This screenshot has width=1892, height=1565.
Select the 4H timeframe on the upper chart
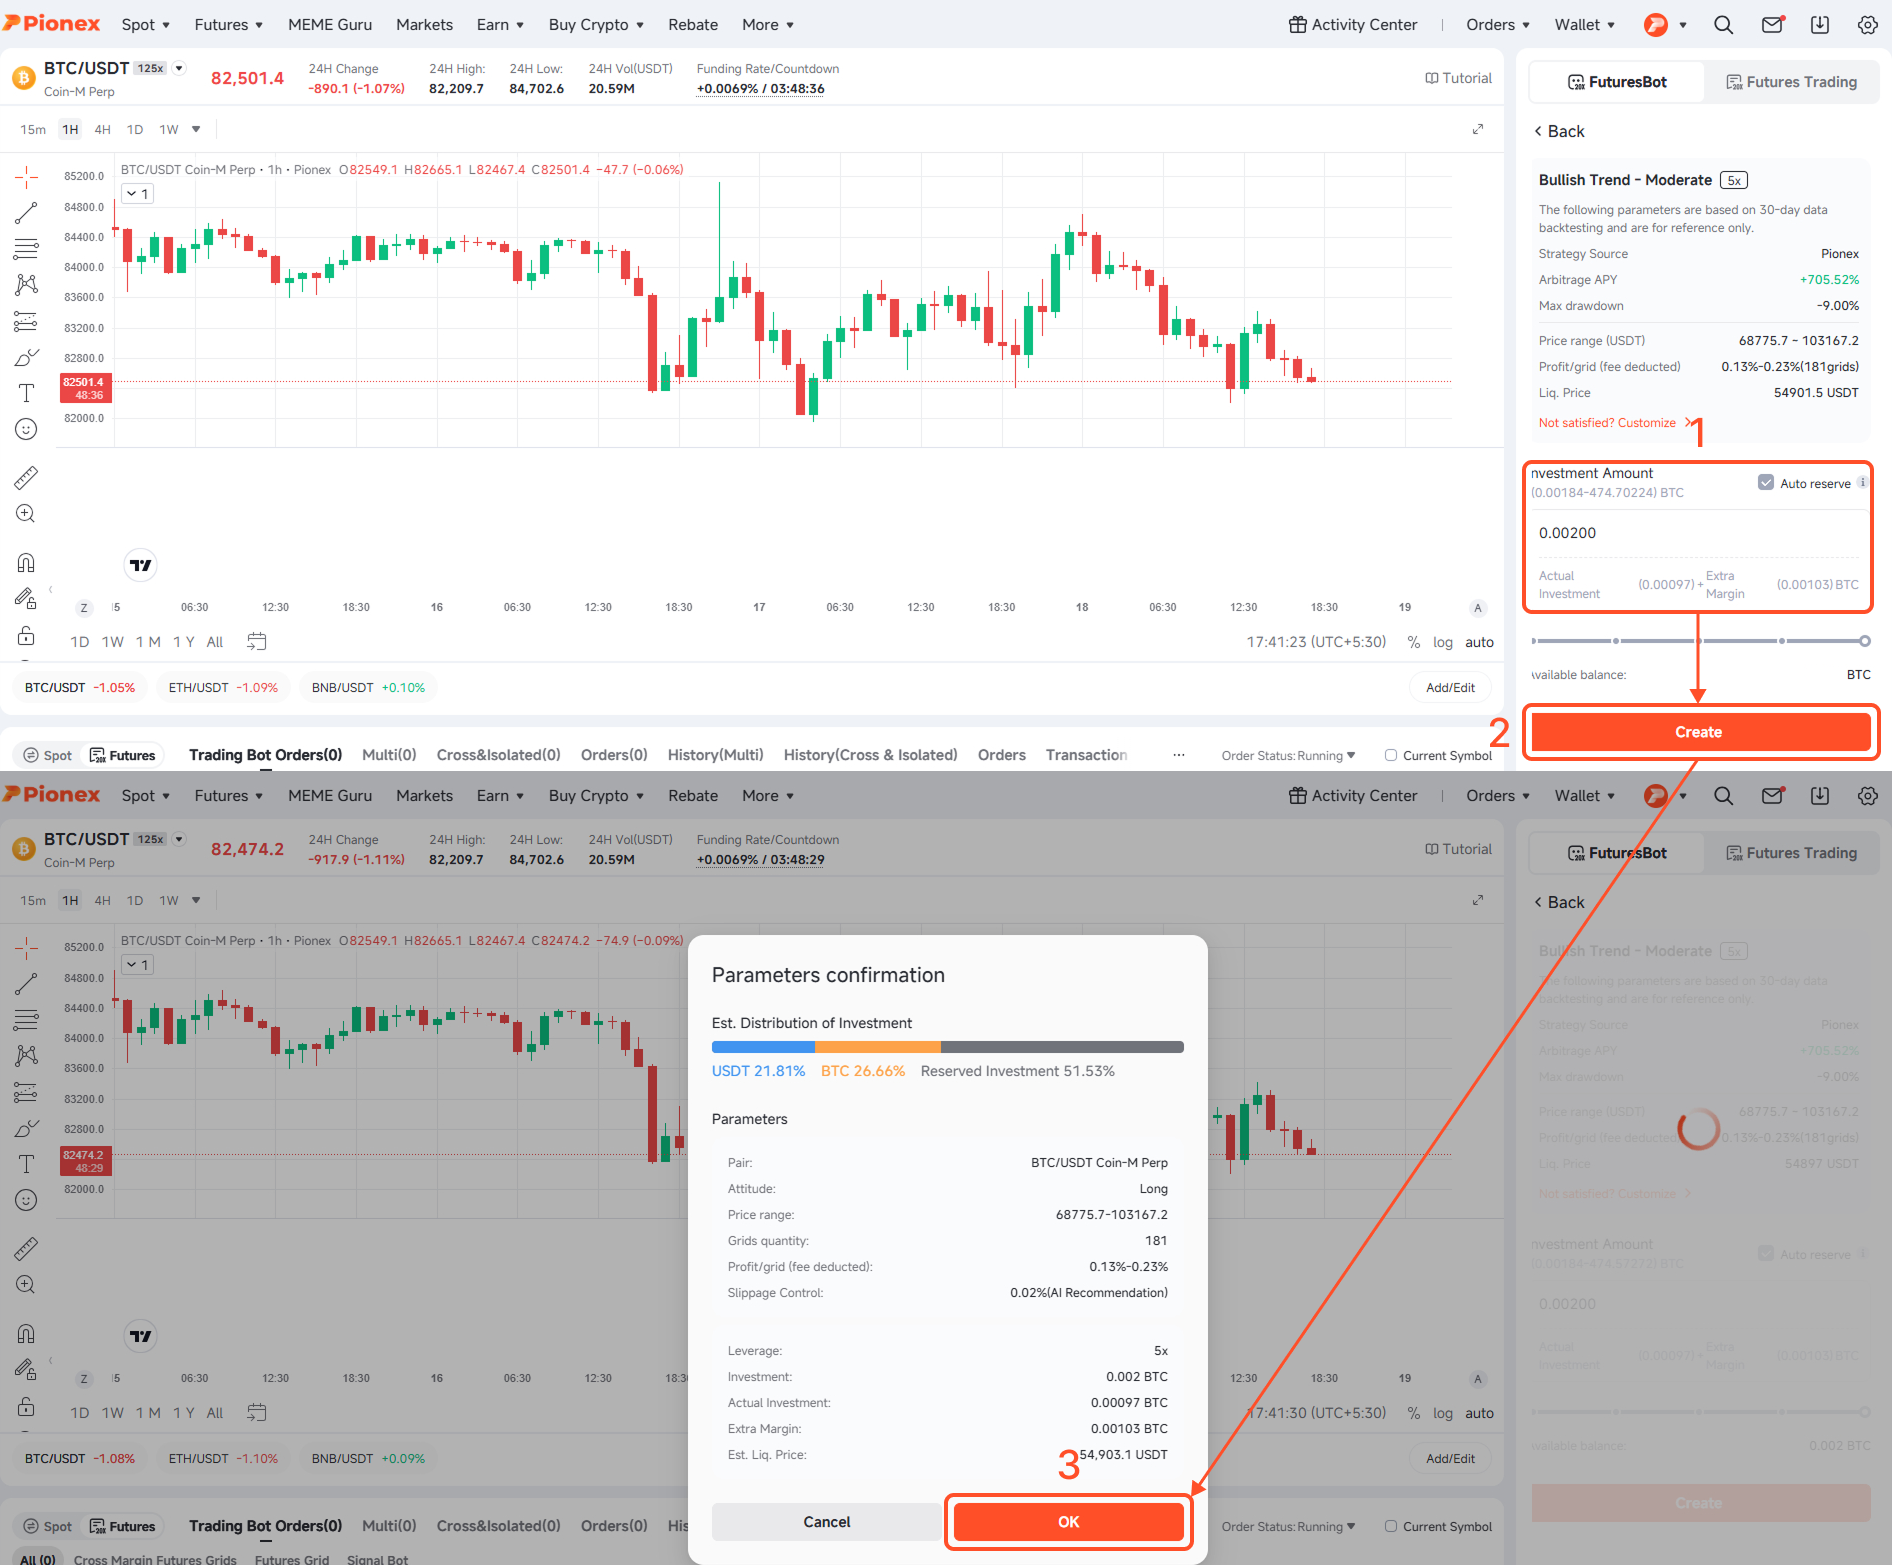(x=103, y=129)
